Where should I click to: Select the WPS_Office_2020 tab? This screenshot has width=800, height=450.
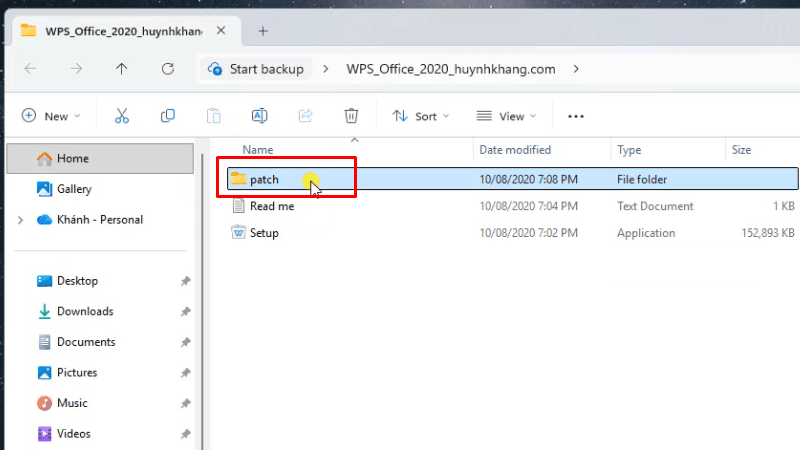click(x=110, y=30)
